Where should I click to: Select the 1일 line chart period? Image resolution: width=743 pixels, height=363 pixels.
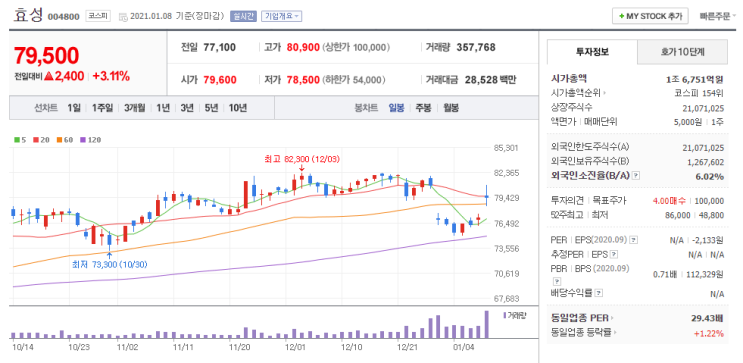pyautogui.click(x=74, y=108)
